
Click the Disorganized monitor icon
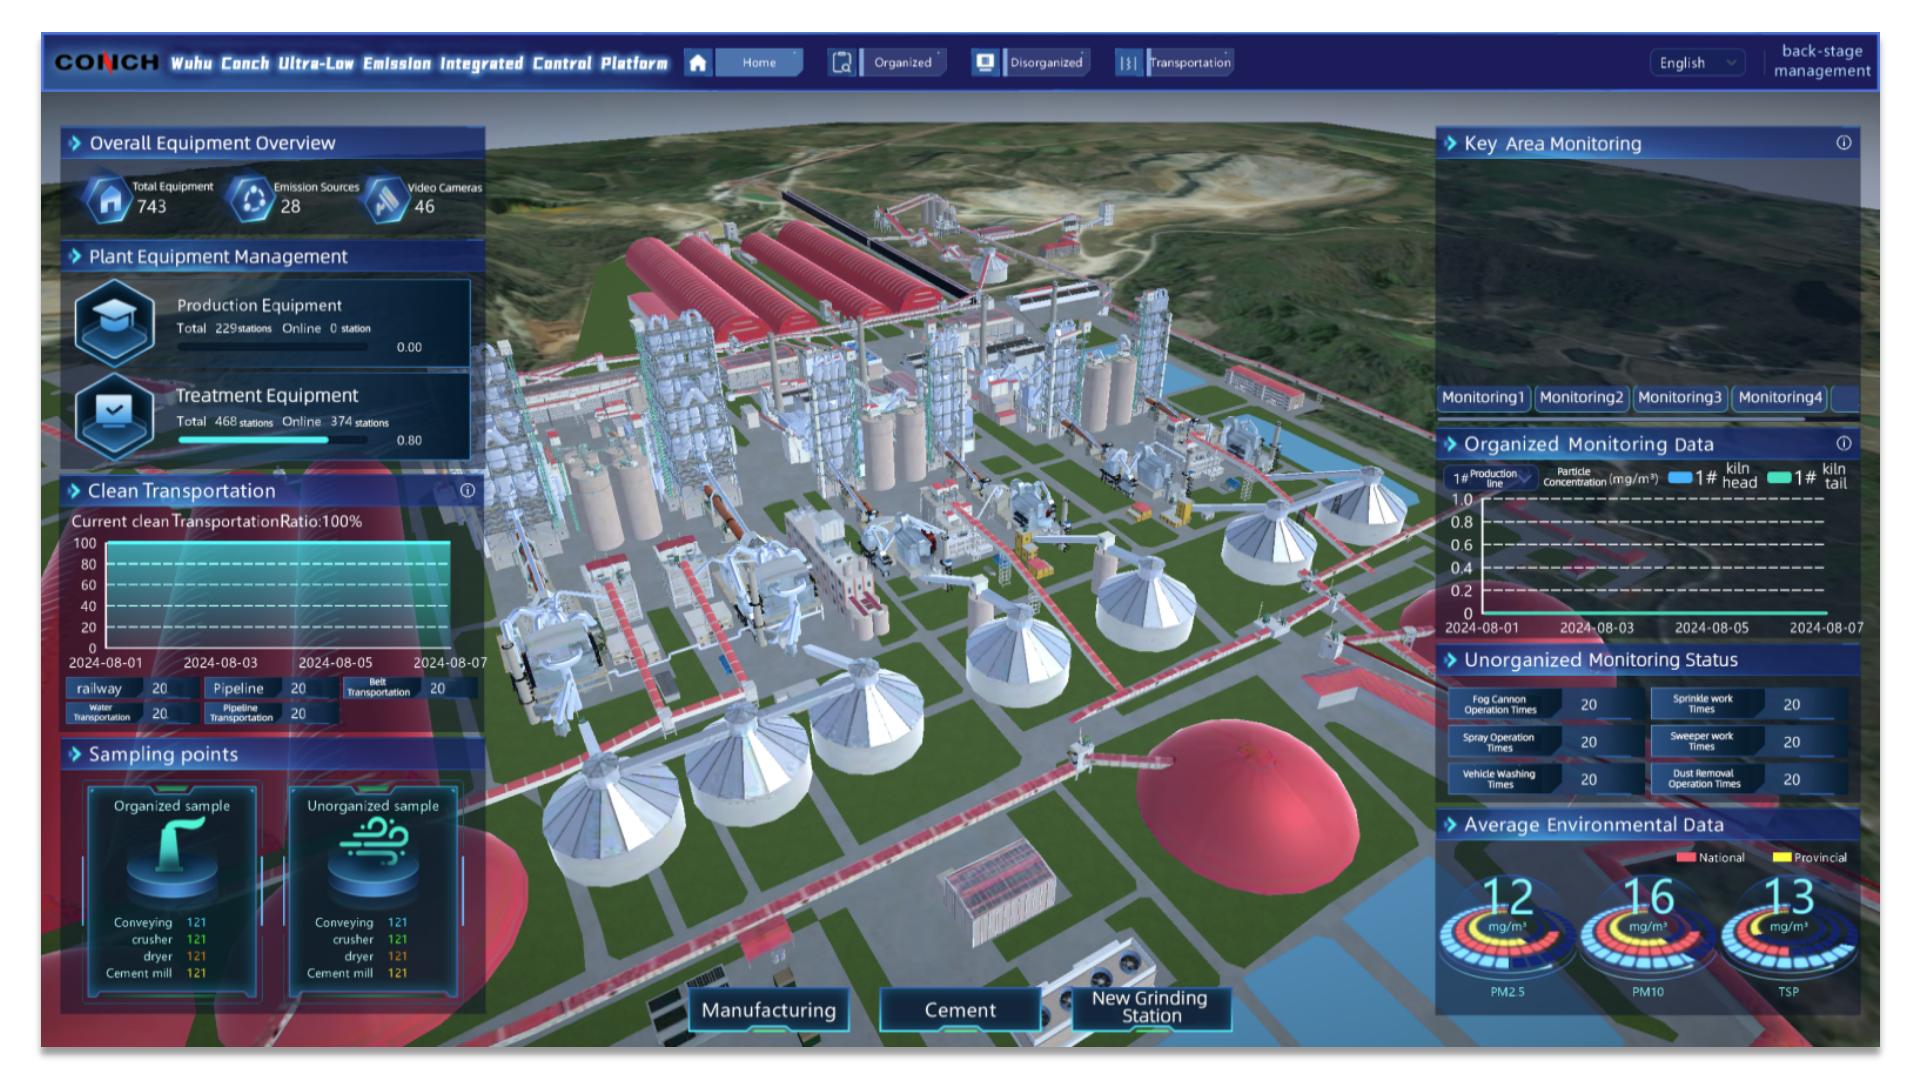click(x=985, y=63)
